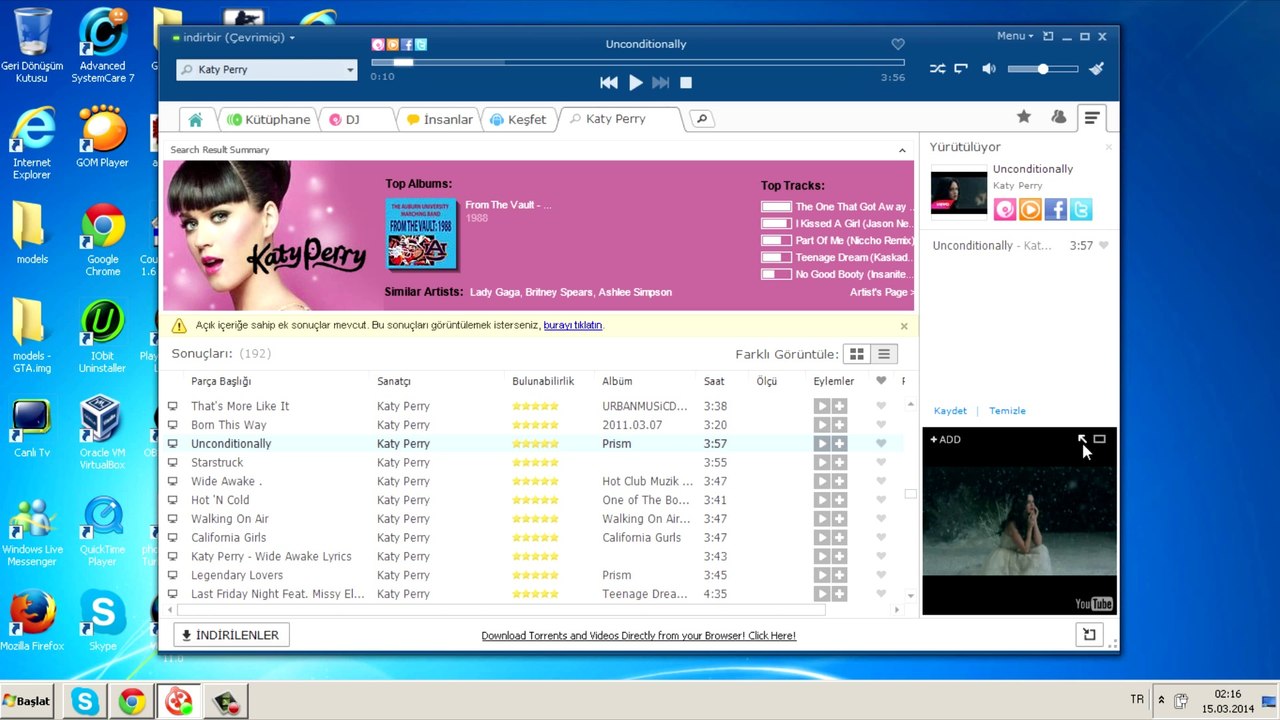Share playing song on Twitter in Yürütülüyor panel
1280x720 pixels.
(1080, 209)
